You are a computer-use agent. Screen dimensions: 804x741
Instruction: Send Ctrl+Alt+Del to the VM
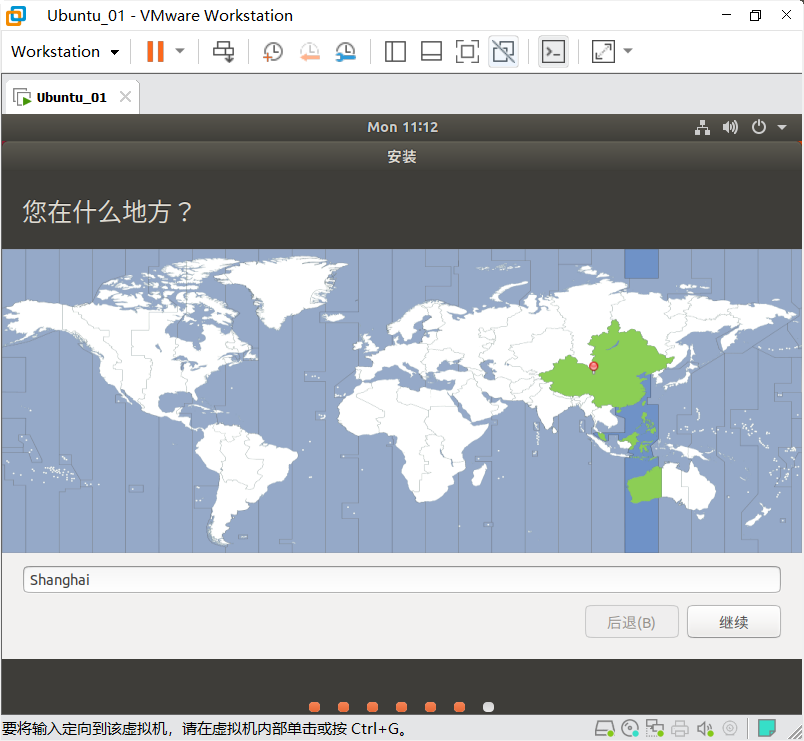pyautogui.click(x=224, y=51)
